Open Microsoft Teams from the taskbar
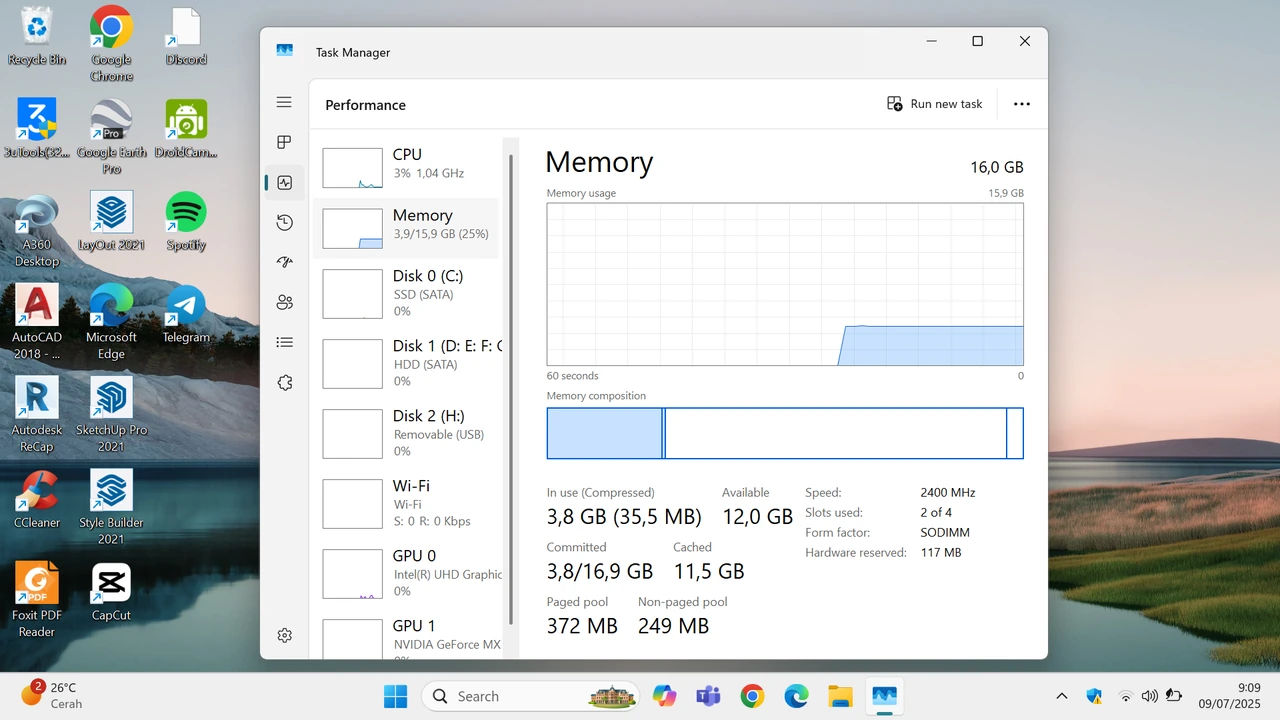Screen dimensions: 1280x720 pyautogui.click(x=708, y=696)
